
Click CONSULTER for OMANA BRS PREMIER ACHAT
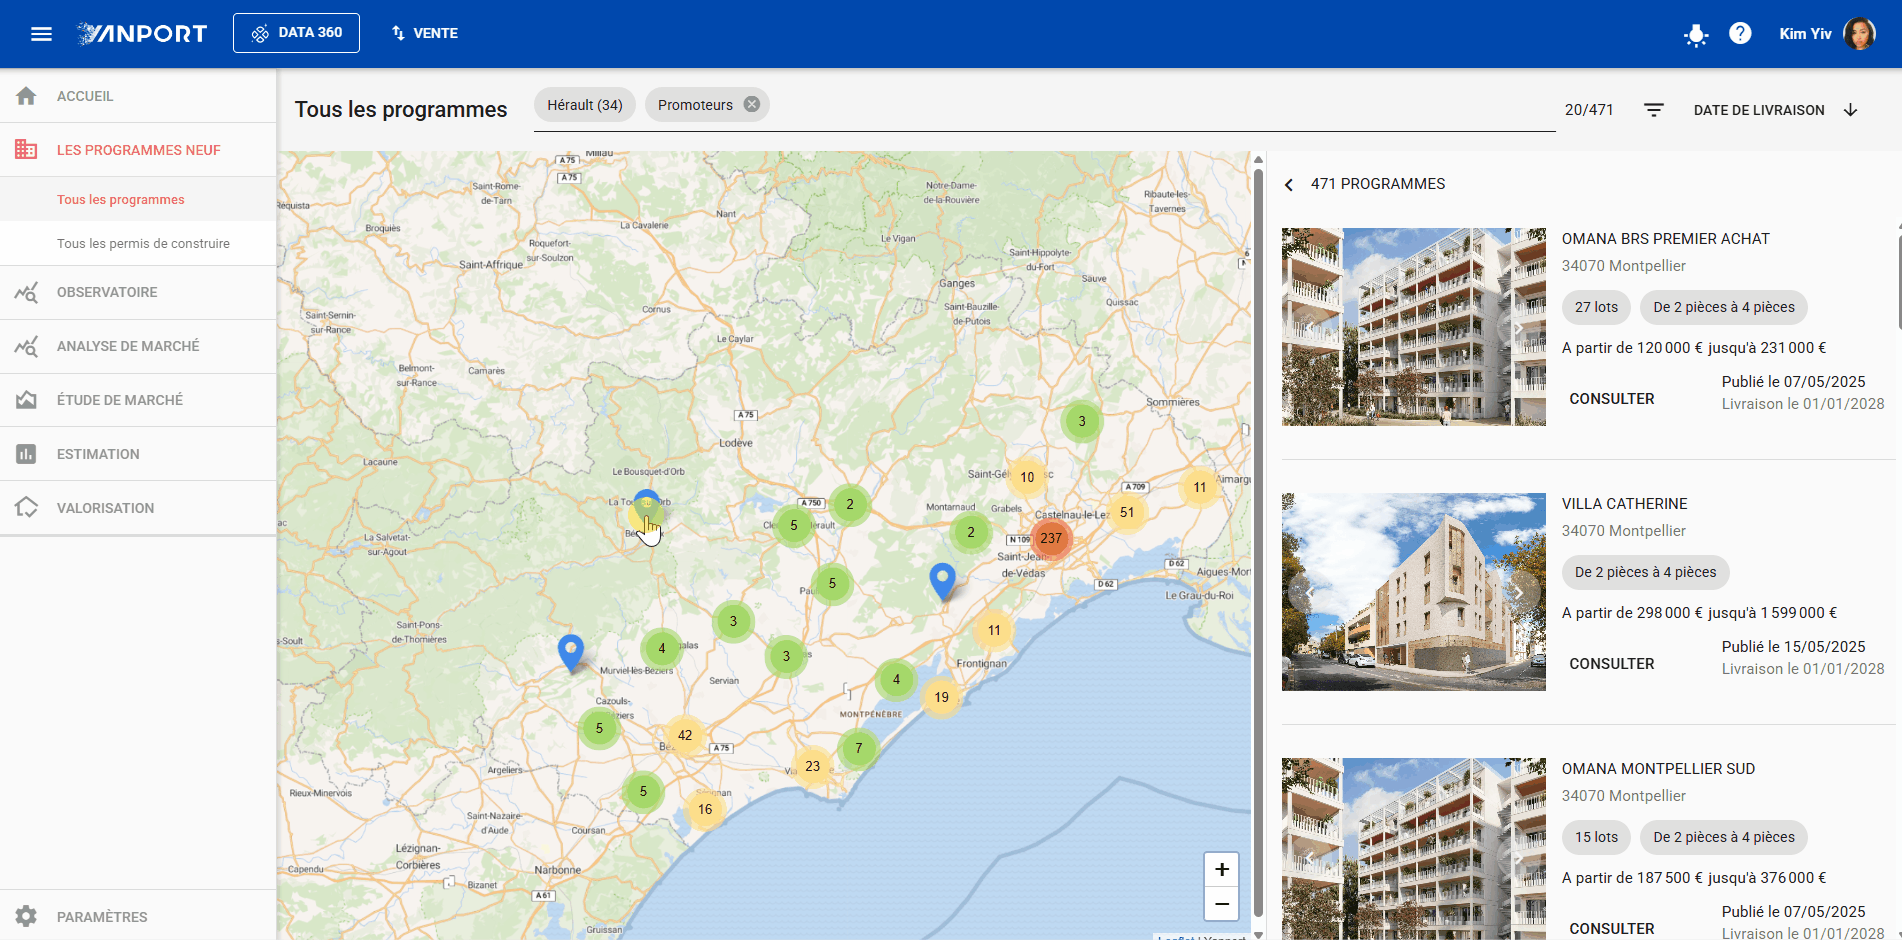pyautogui.click(x=1612, y=399)
